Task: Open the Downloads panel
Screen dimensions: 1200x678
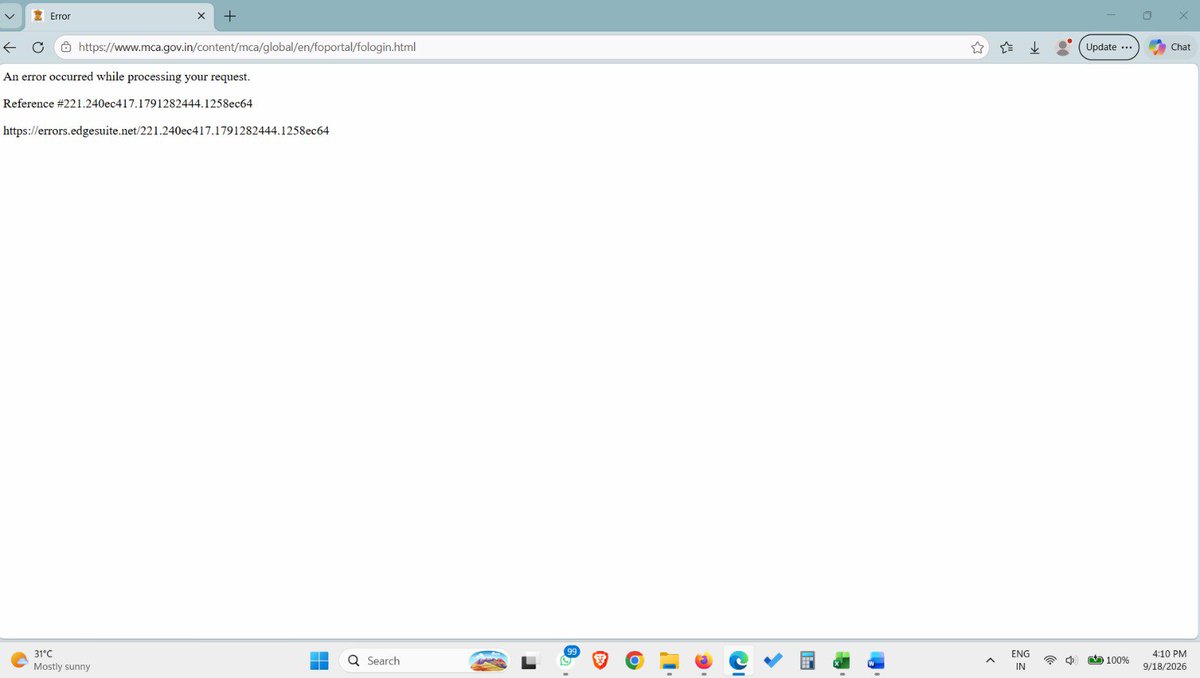Action: (x=1035, y=47)
